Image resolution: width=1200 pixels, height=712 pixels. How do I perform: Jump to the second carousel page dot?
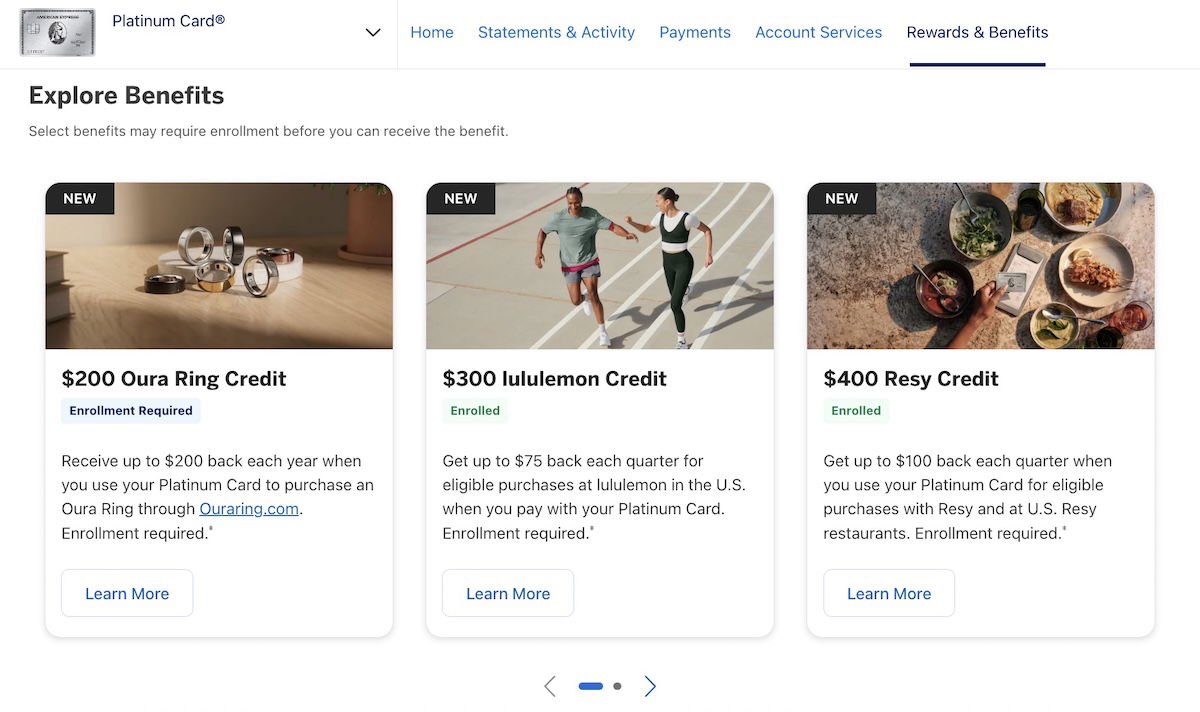point(617,686)
